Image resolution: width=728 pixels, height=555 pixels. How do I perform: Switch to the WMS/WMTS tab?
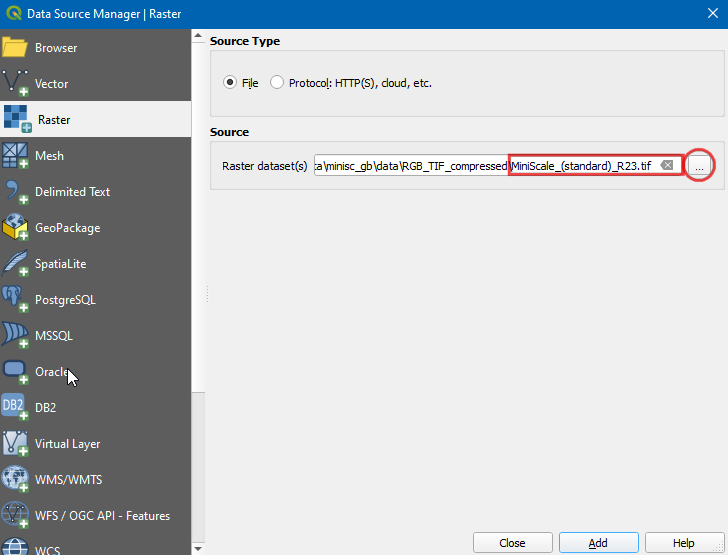pyautogui.click(x=68, y=480)
